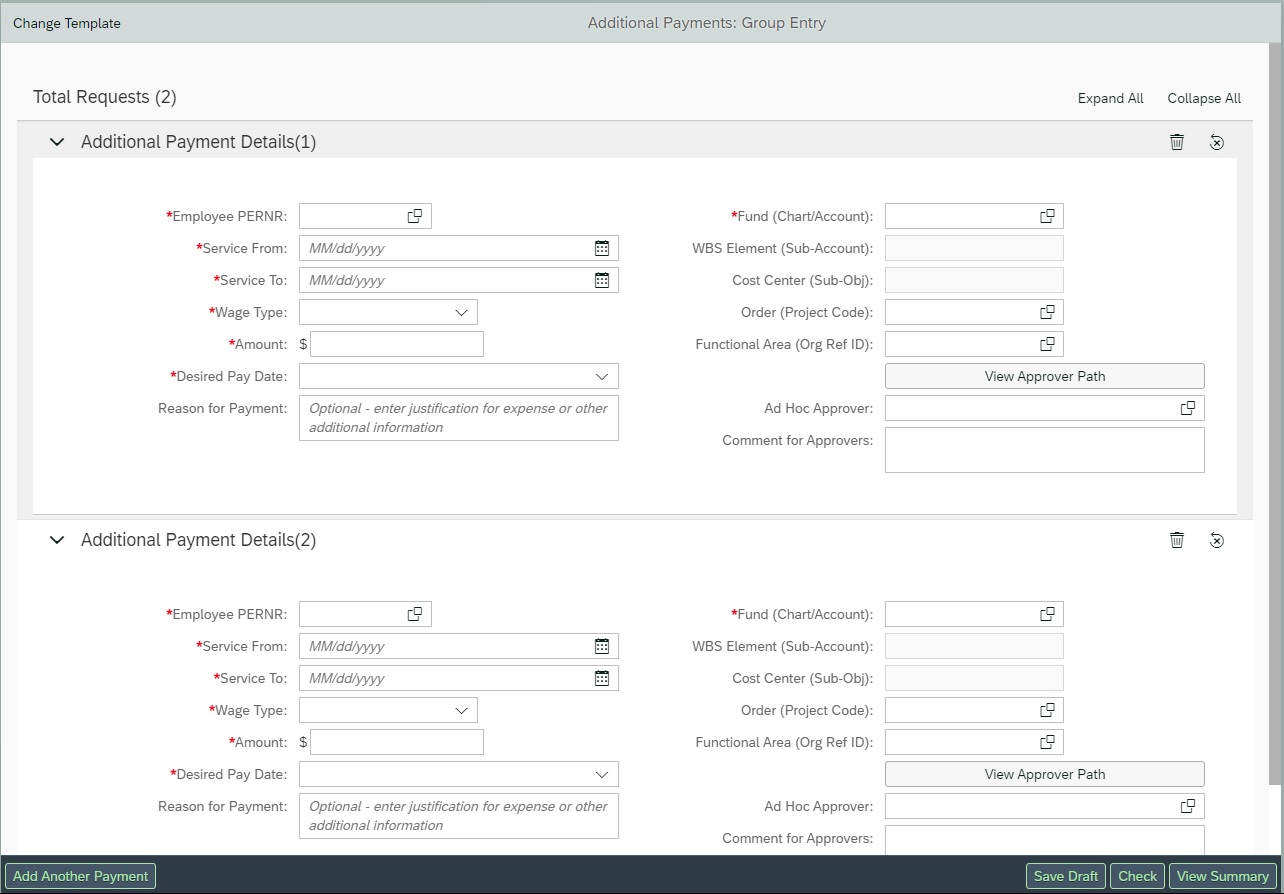Open value help for first Employee PERNR

415,216
